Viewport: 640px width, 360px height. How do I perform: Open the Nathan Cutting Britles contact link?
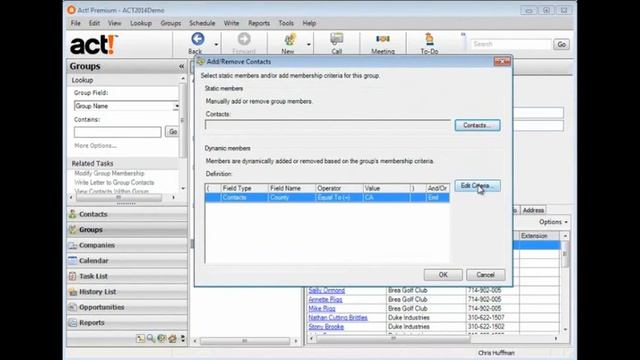click(x=338, y=318)
